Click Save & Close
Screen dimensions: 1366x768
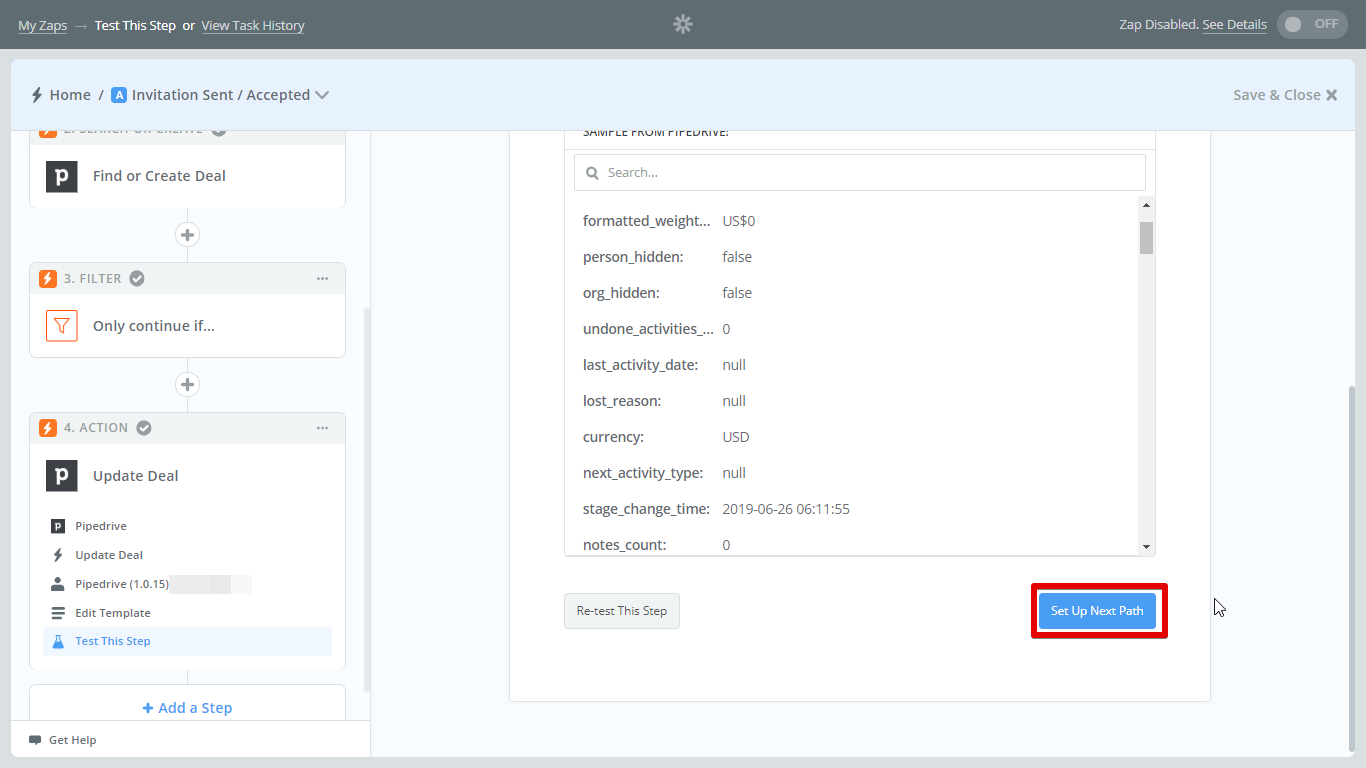click(1285, 95)
